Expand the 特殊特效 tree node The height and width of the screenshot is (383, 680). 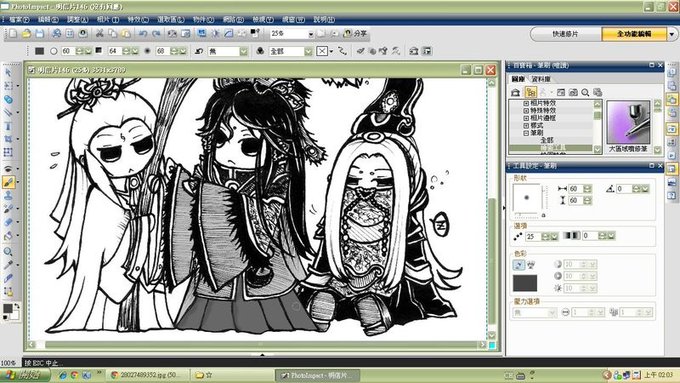(x=526, y=111)
